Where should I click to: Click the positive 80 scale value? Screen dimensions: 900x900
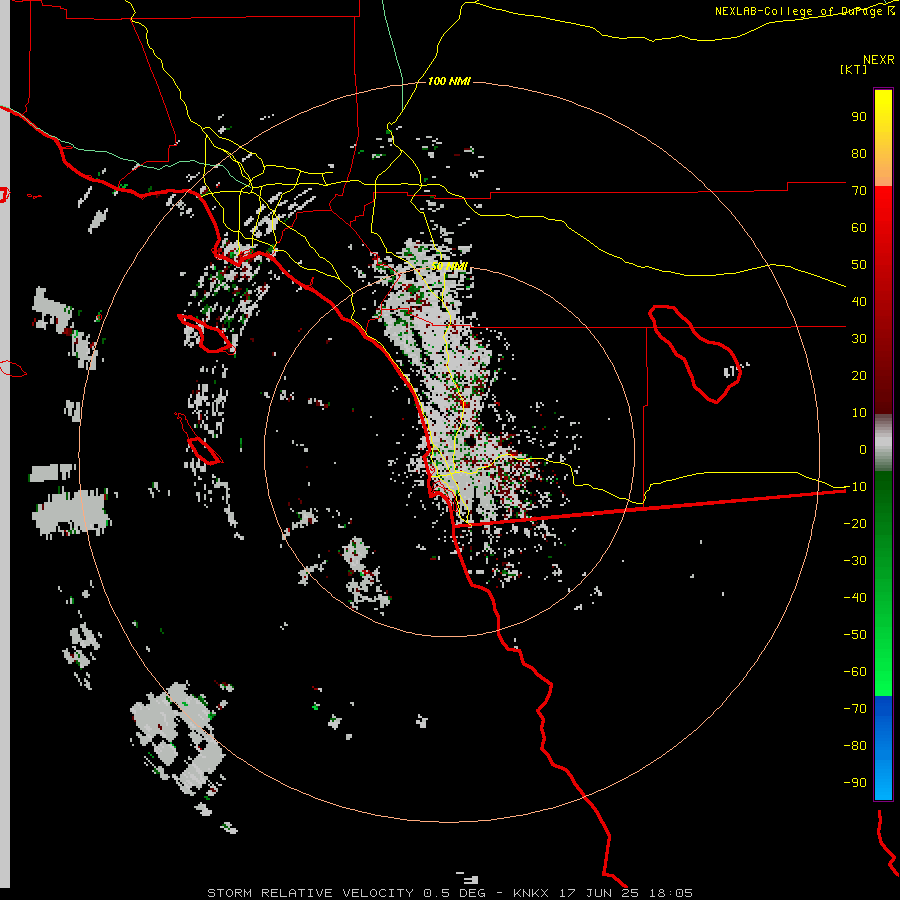click(859, 154)
